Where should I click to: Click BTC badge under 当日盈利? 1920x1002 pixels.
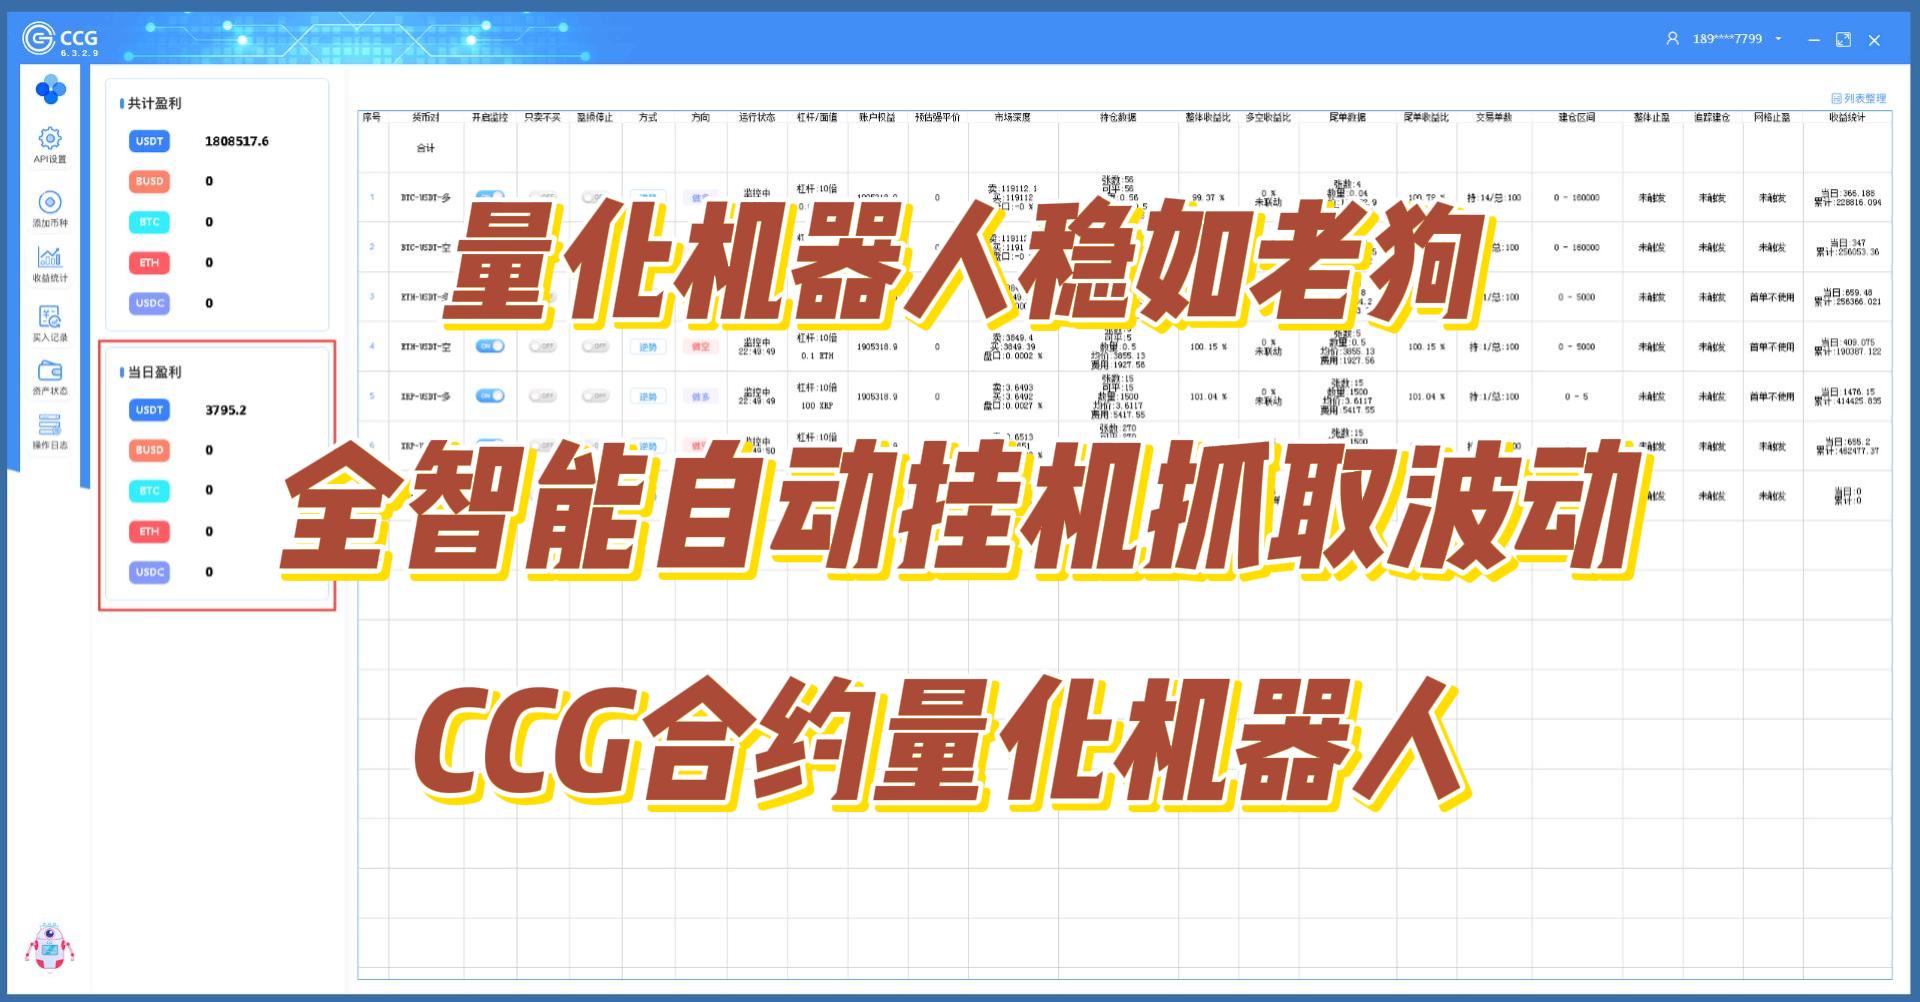149,490
